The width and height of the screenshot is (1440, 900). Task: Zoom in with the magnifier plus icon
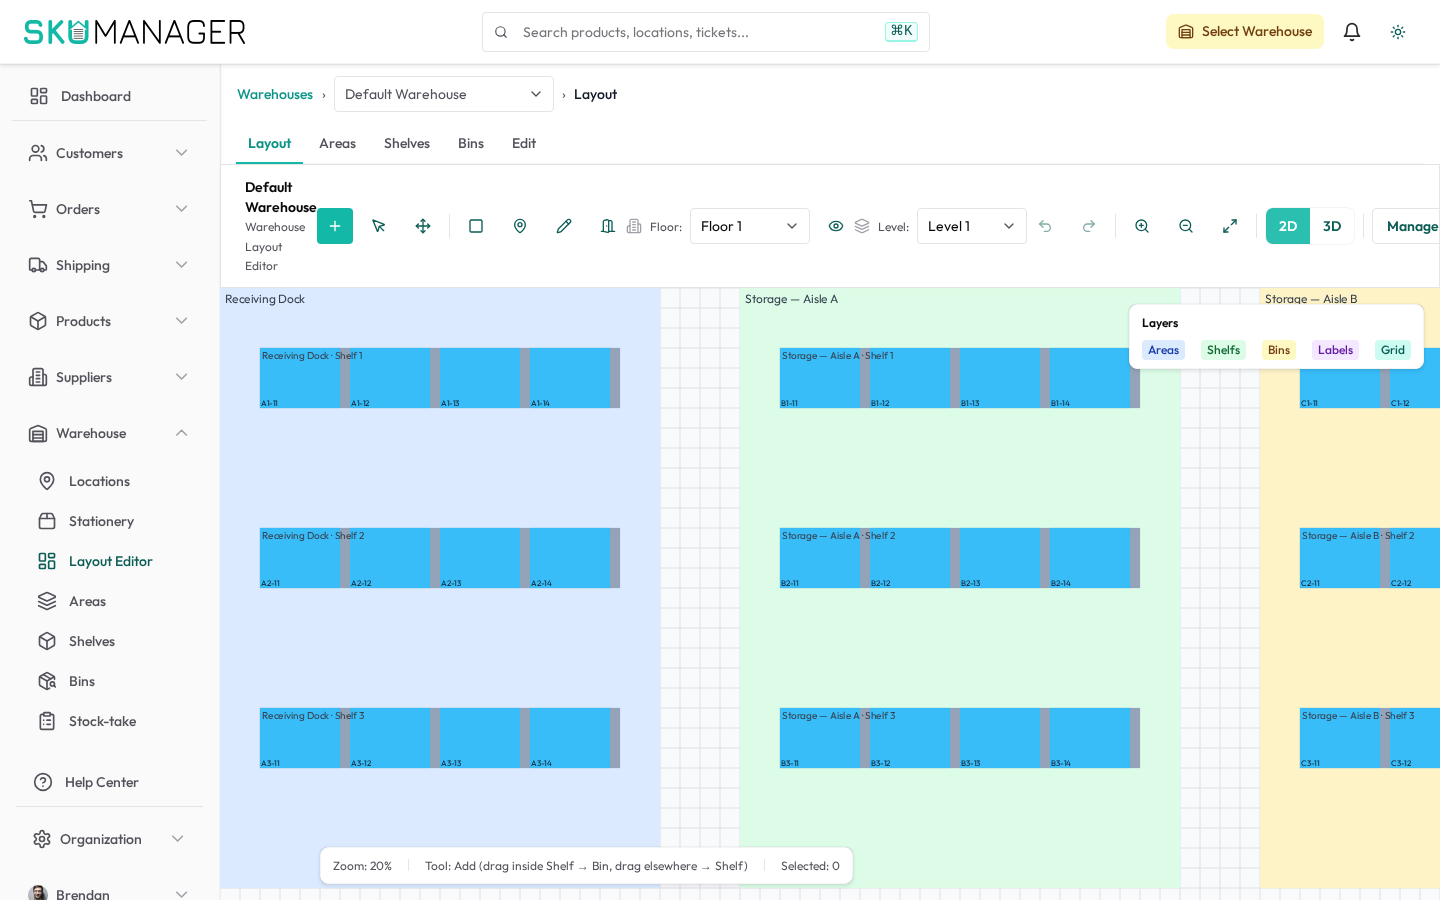[x=1142, y=226]
